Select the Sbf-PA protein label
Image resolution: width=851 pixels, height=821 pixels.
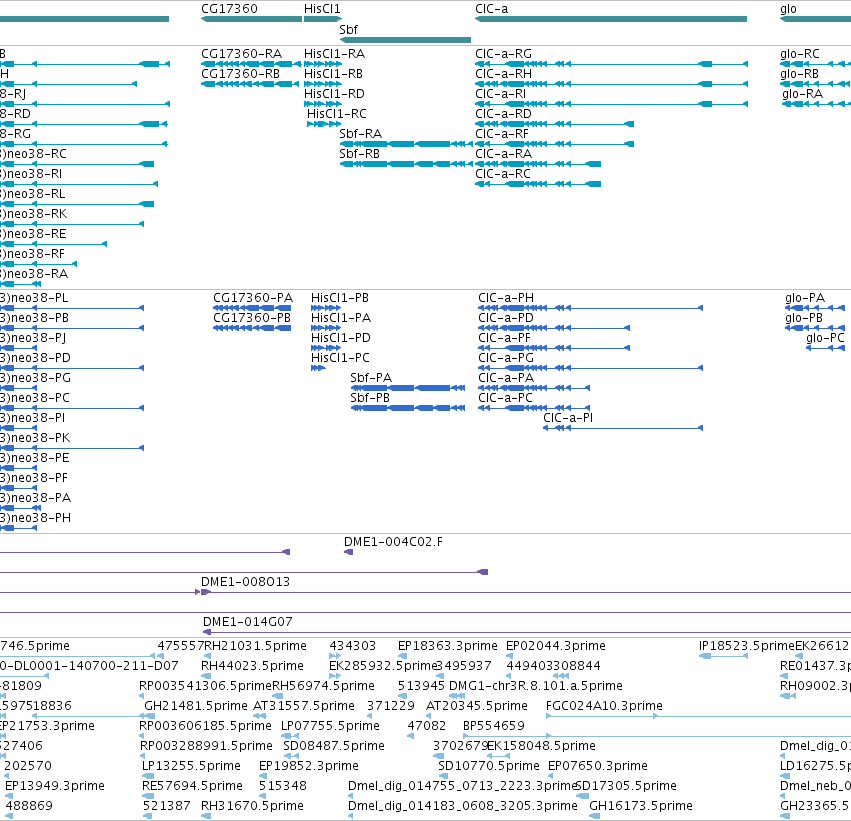(x=371, y=378)
